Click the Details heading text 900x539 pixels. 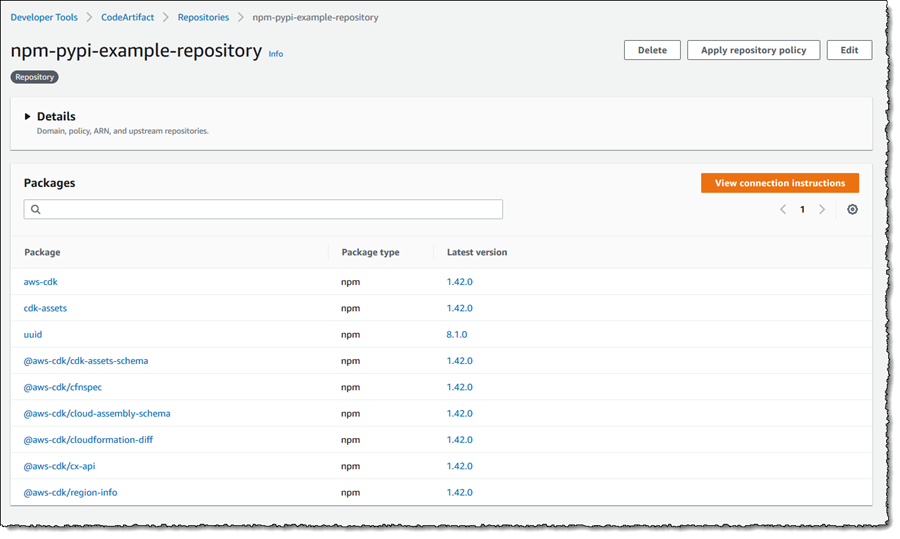[x=56, y=117]
